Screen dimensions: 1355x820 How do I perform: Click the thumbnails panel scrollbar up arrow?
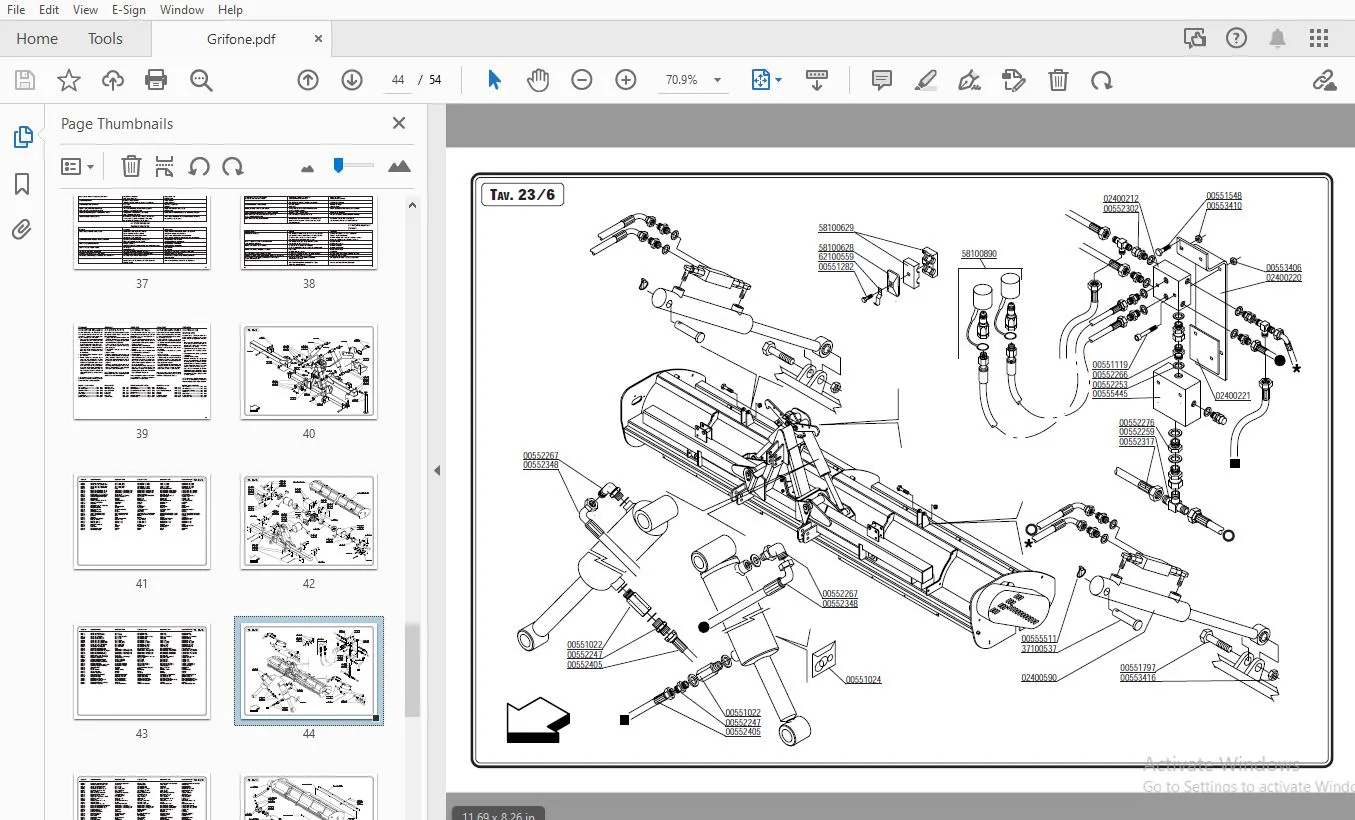coord(412,205)
